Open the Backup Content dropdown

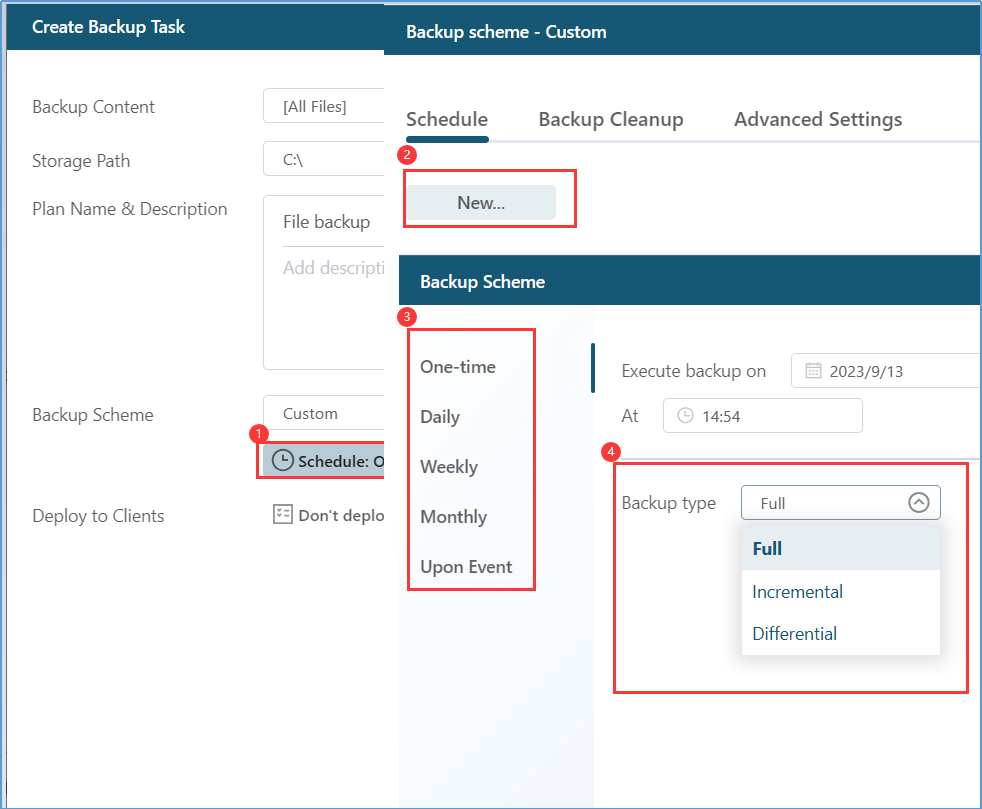[x=324, y=106]
